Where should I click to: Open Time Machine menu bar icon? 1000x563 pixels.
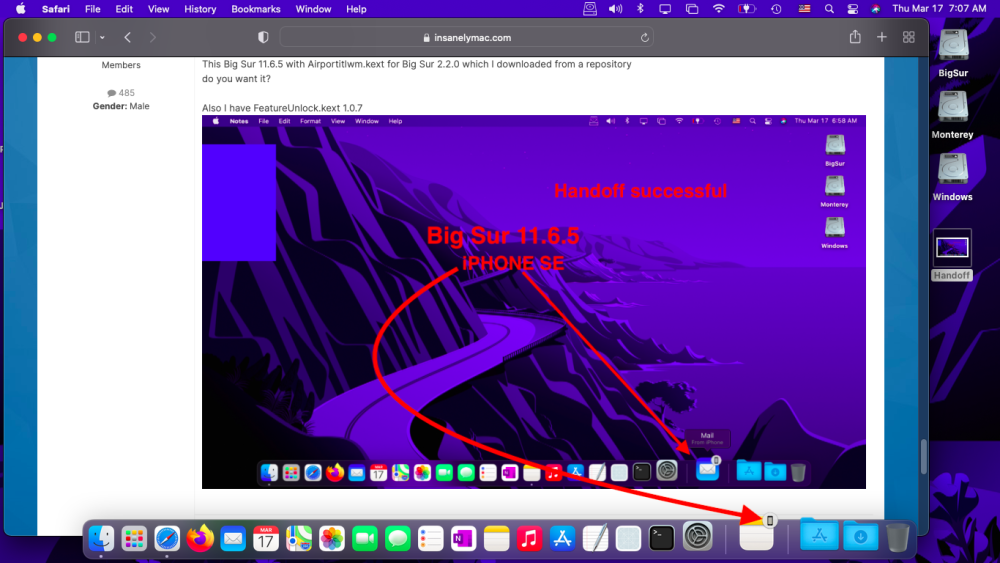pos(776,9)
